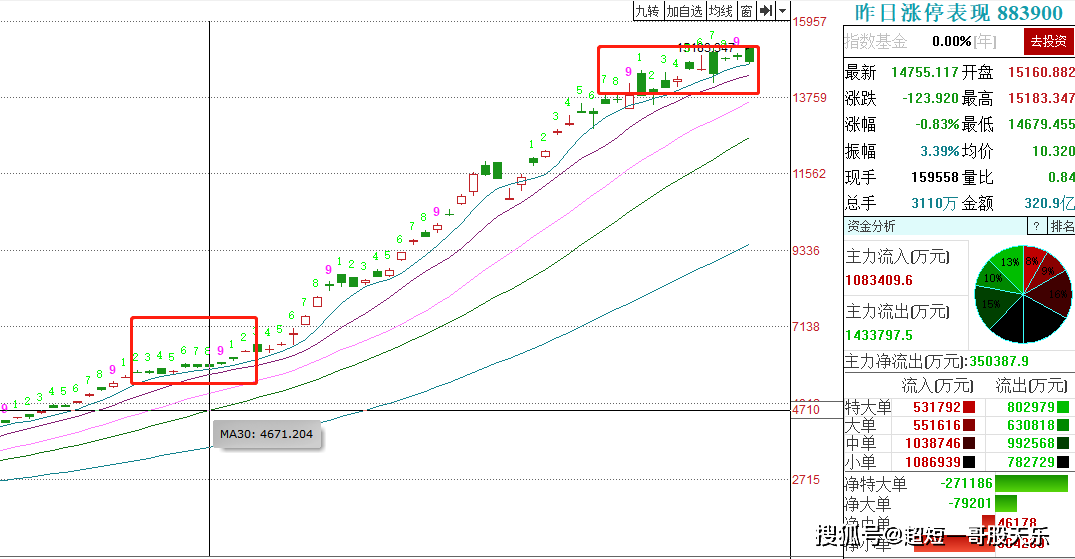Viewport: 1075px width, 559px height.
Task: Click the MA30: 4671.204 tooltip
Action: pyautogui.click(x=267, y=434)
